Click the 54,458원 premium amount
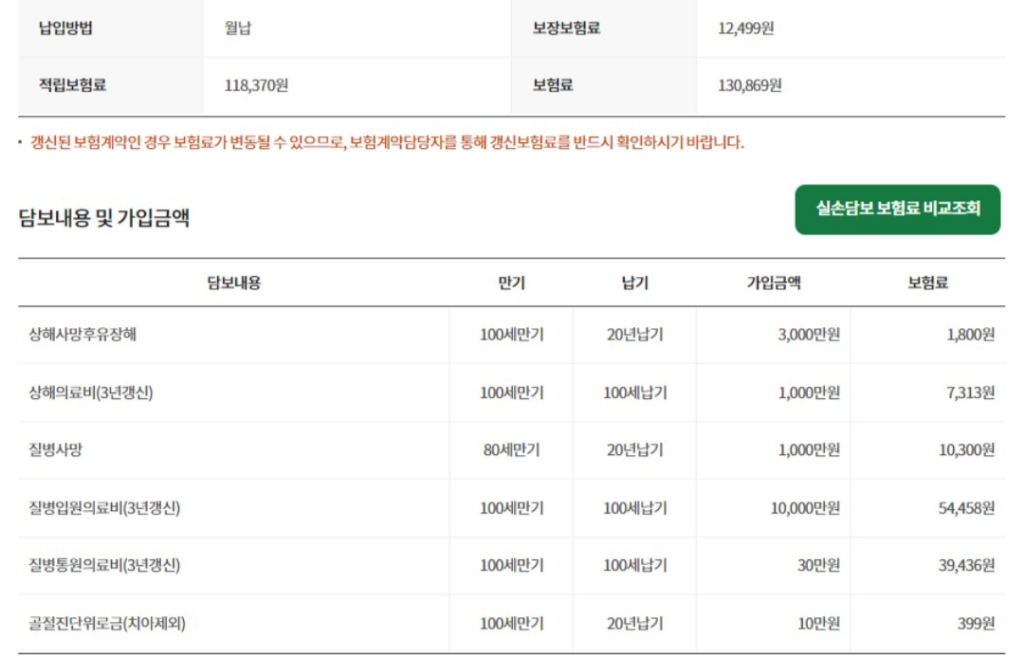The width and height of the screenshot is (1024, 655). 966,508
